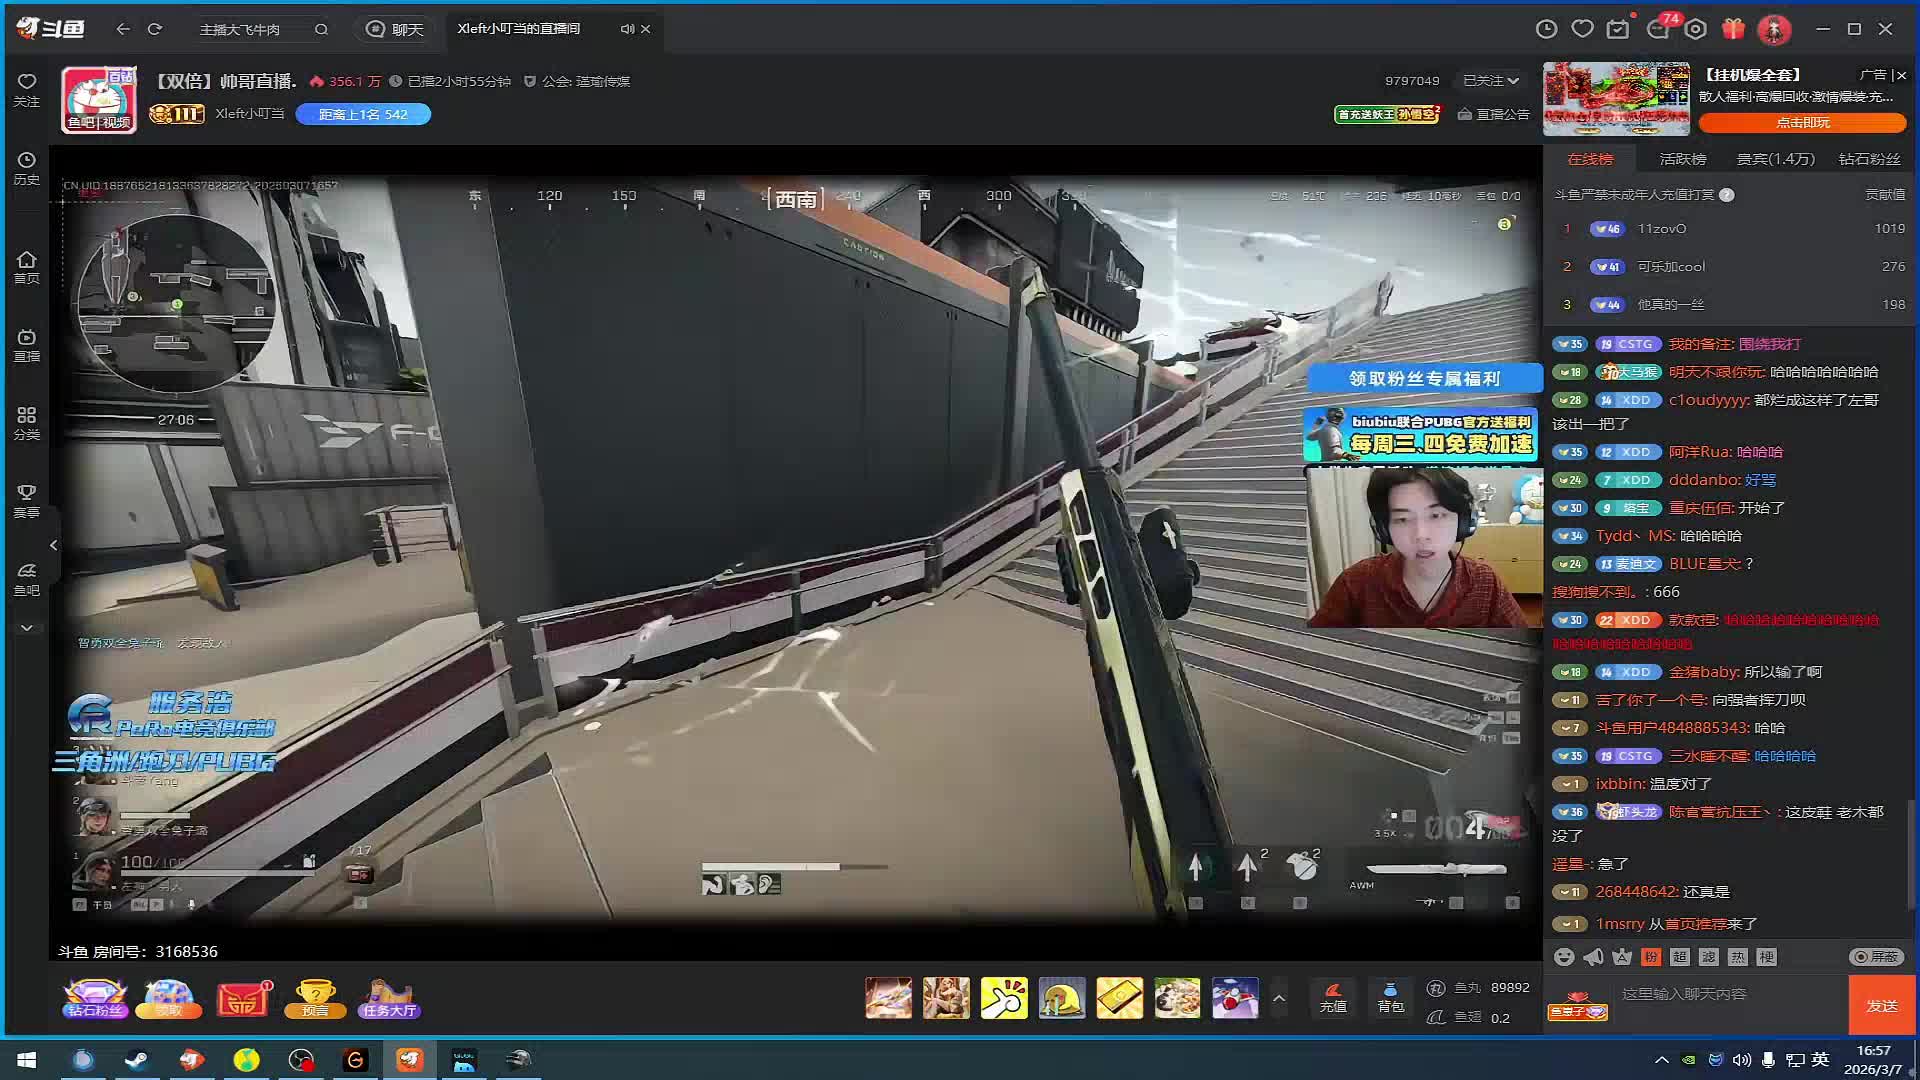Switch to 活跃榜 tab

1682,159
